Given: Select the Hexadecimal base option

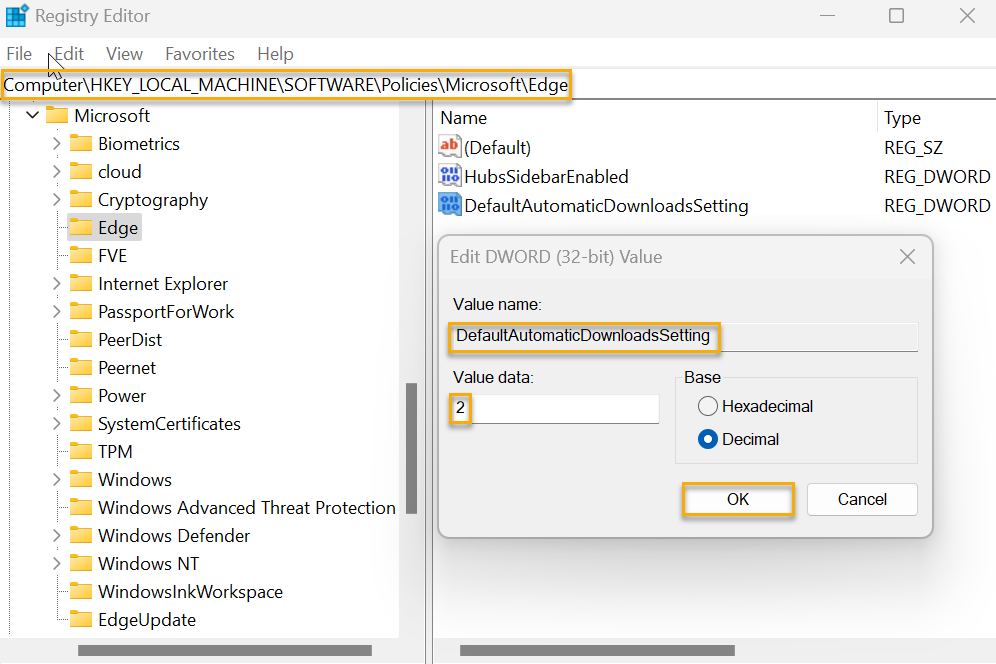Looking at the screenshot, I should click(x=708, y=406).
